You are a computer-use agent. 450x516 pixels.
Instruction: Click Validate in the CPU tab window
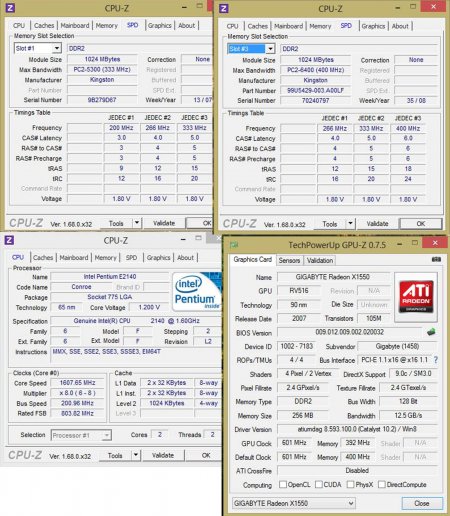[x=163, y=455]
